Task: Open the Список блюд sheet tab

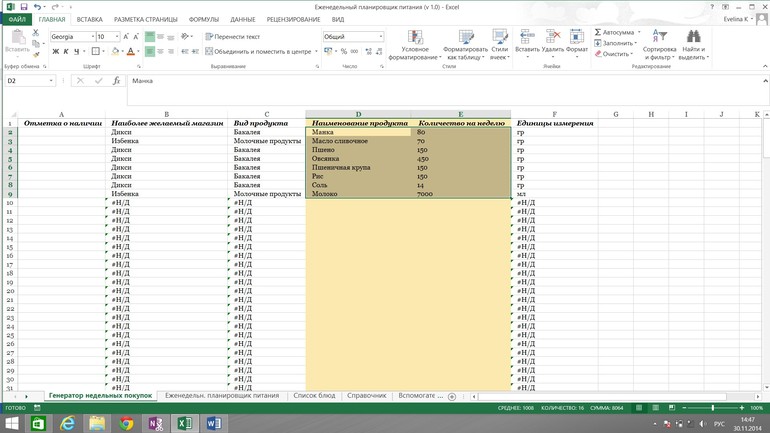Action: [x=313, y=396]
